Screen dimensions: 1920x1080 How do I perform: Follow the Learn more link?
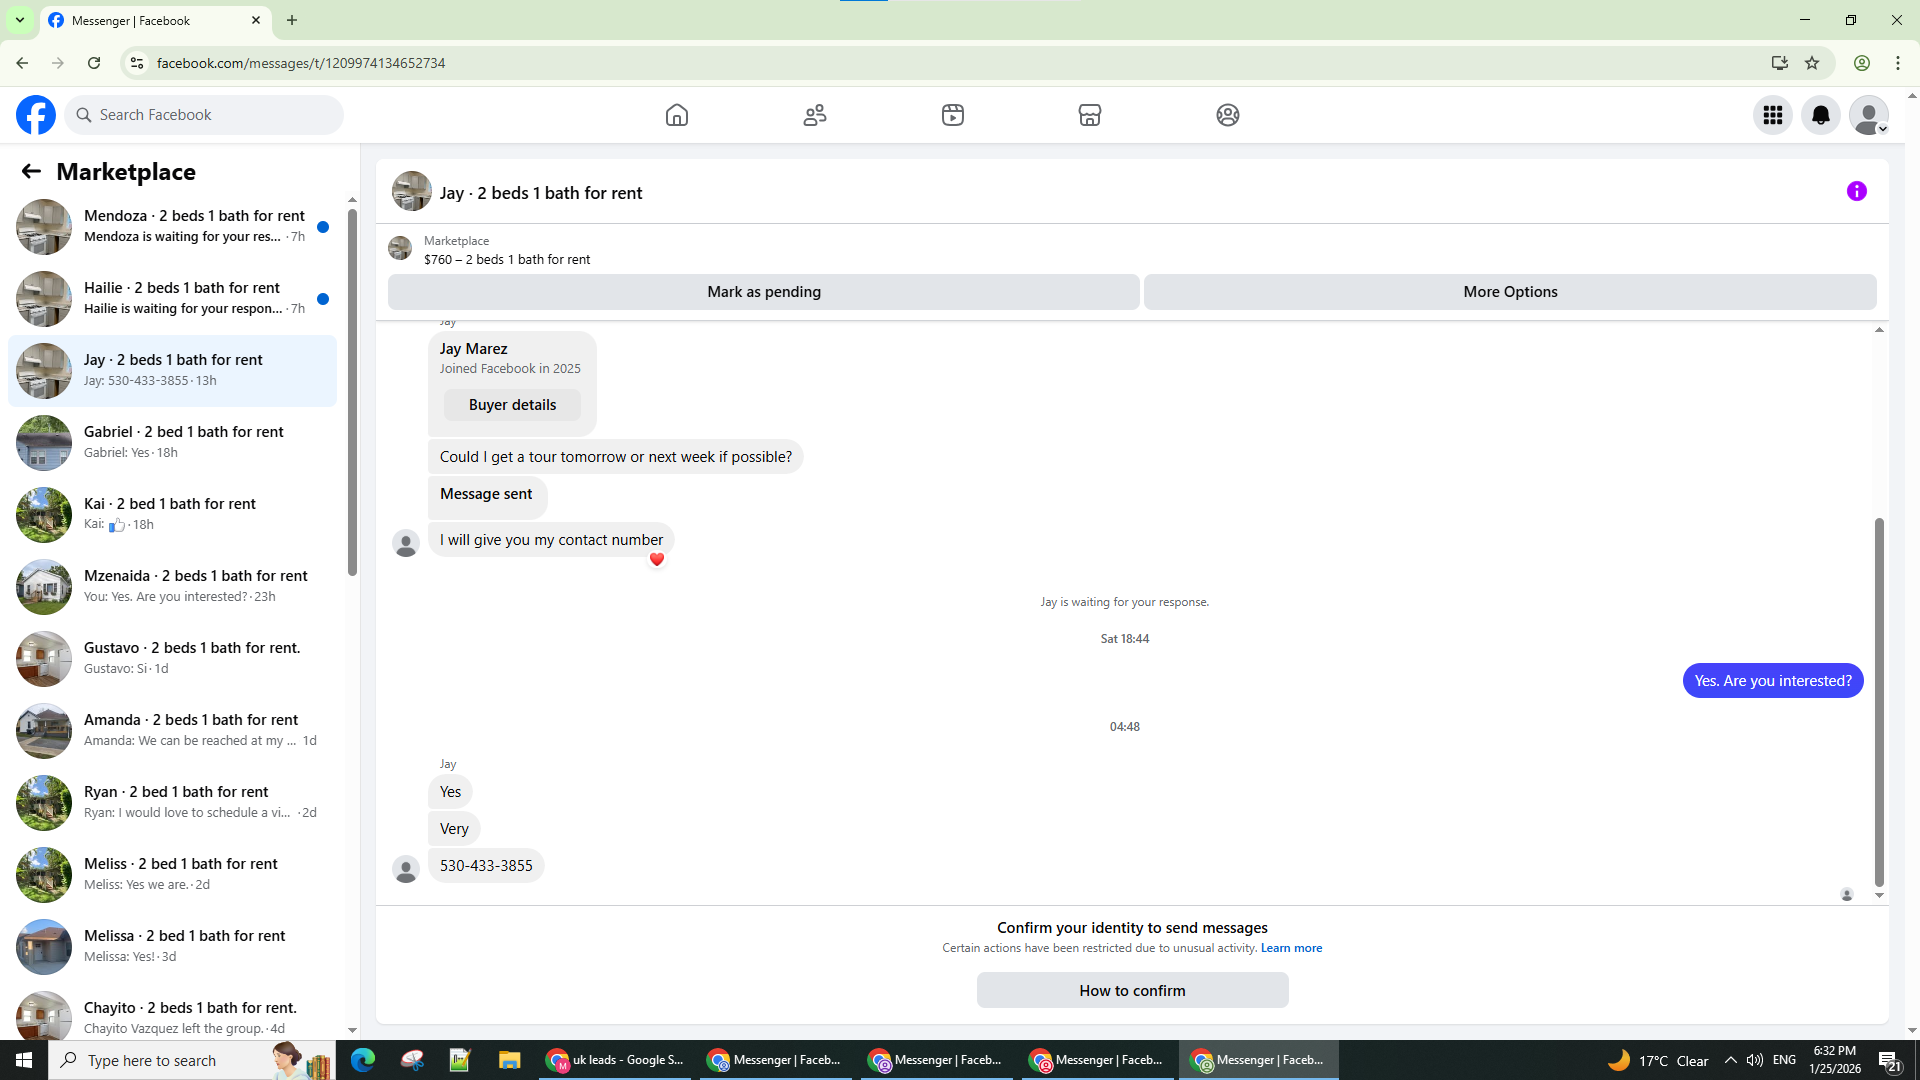click(1291, 948)
